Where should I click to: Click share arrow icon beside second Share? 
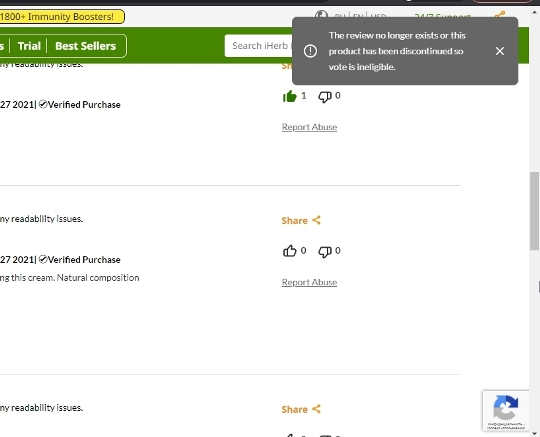point(316,220)
